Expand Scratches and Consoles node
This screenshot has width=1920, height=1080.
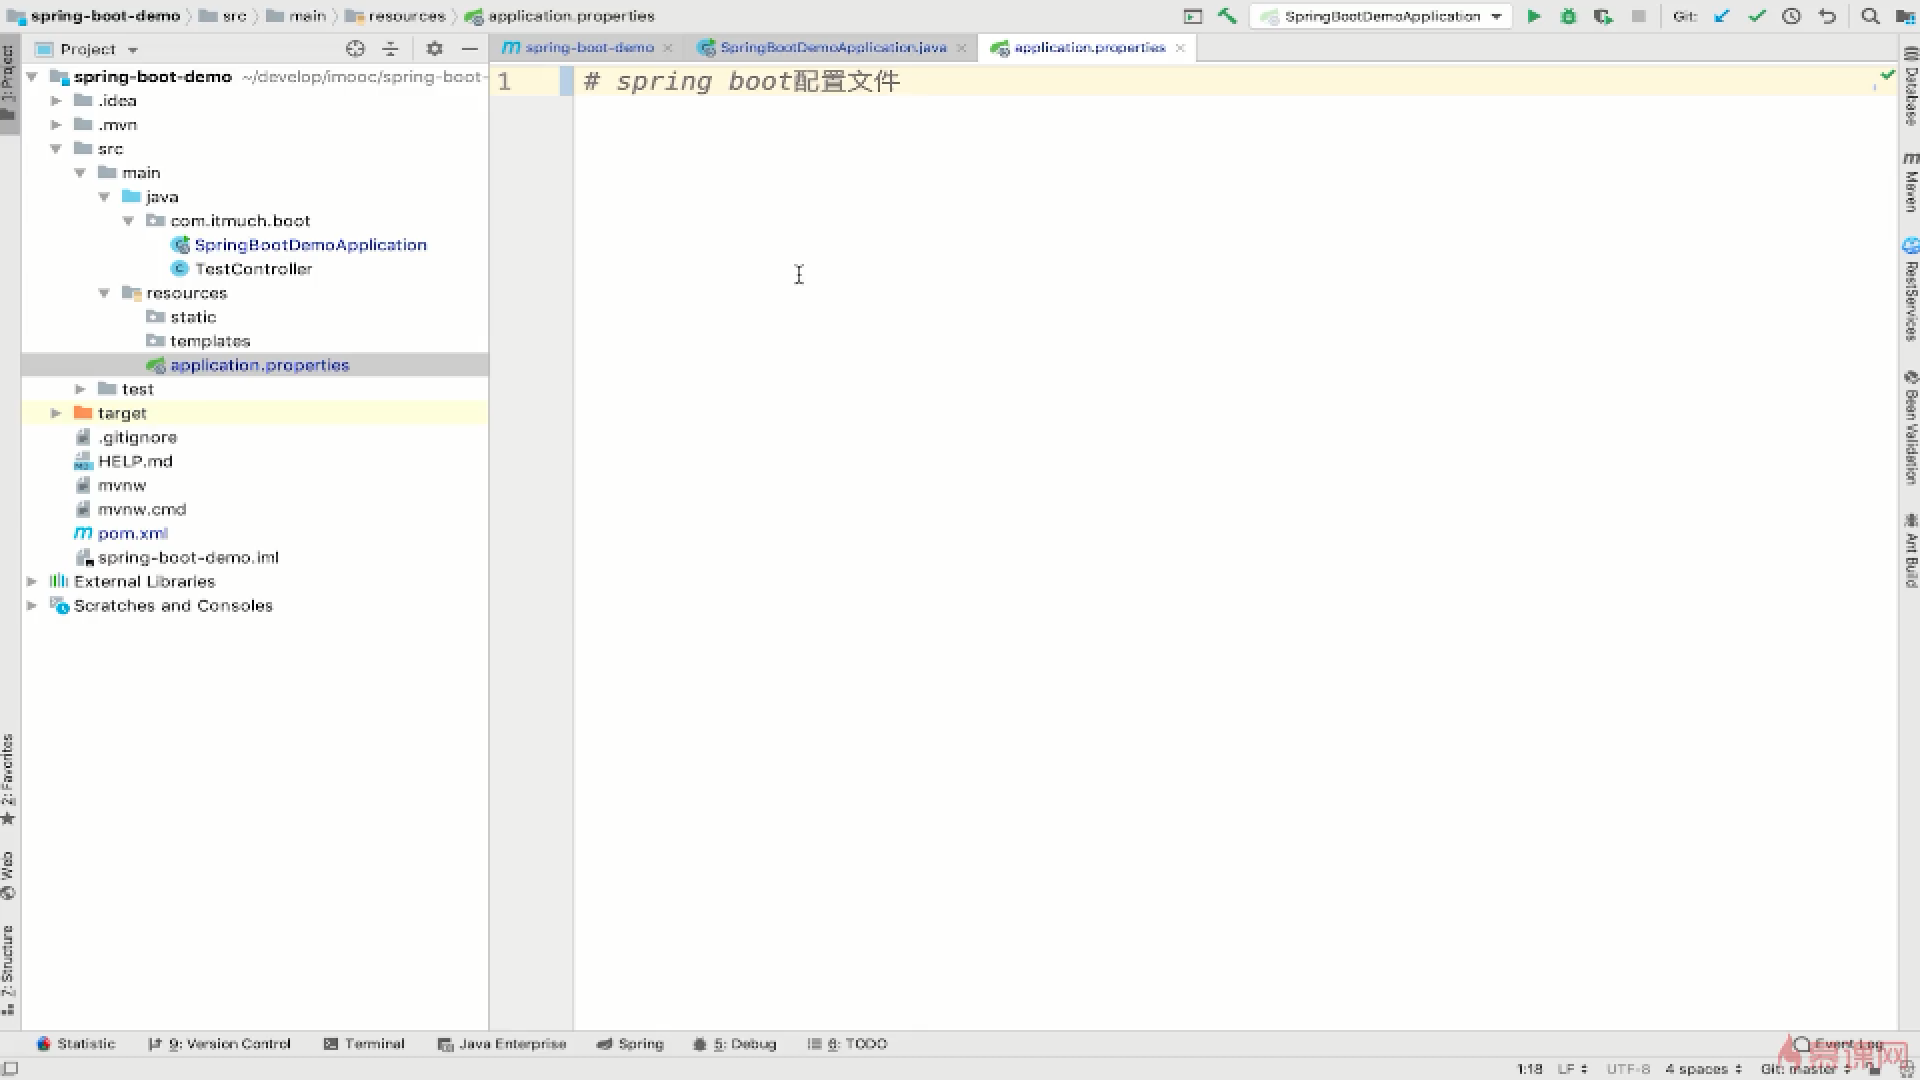pos(32,605)
